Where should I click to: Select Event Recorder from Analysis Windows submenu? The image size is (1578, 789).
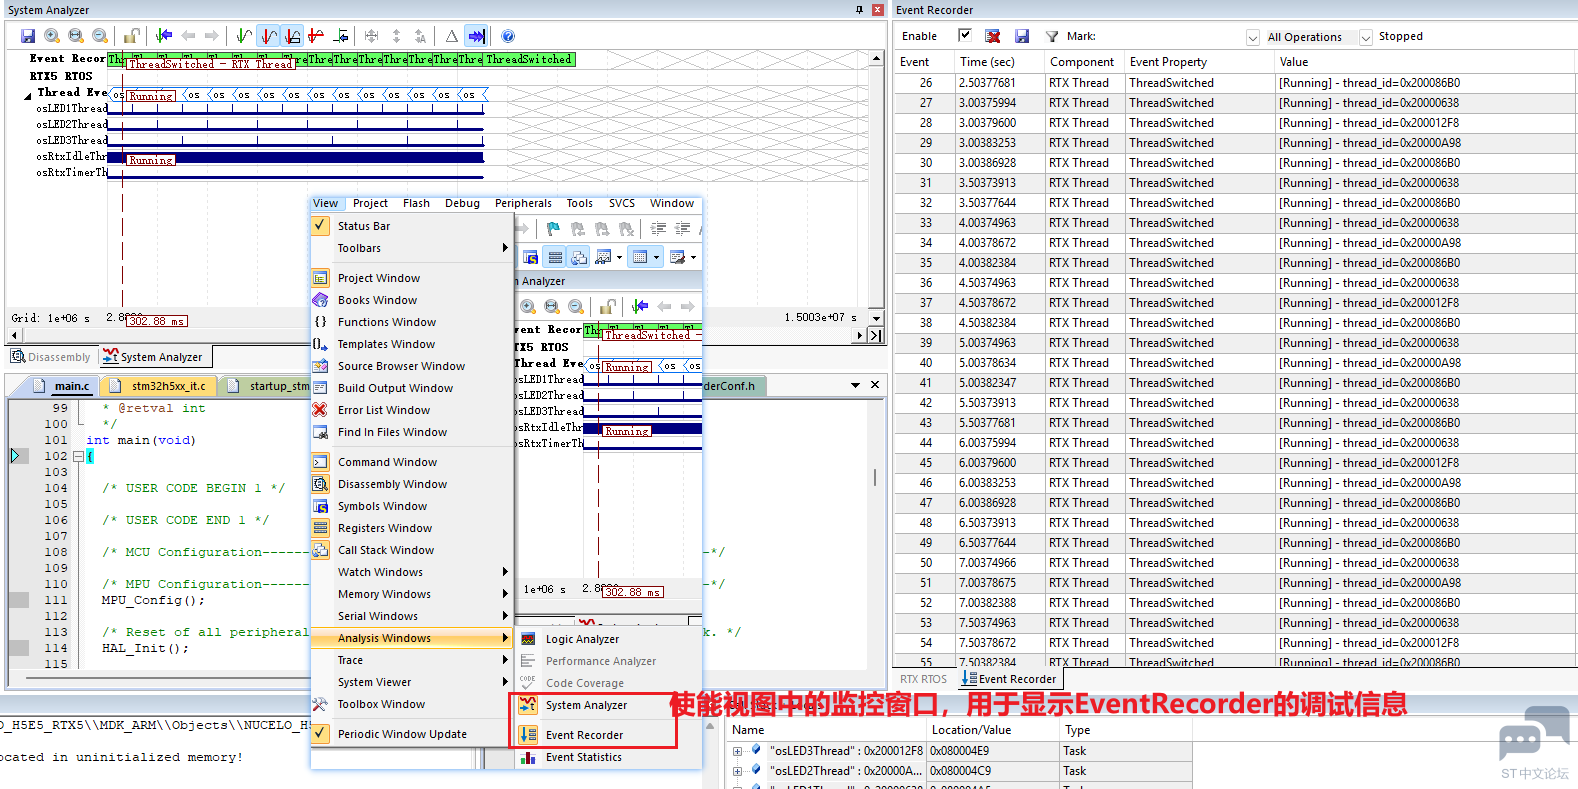click(x=584, y=735)
